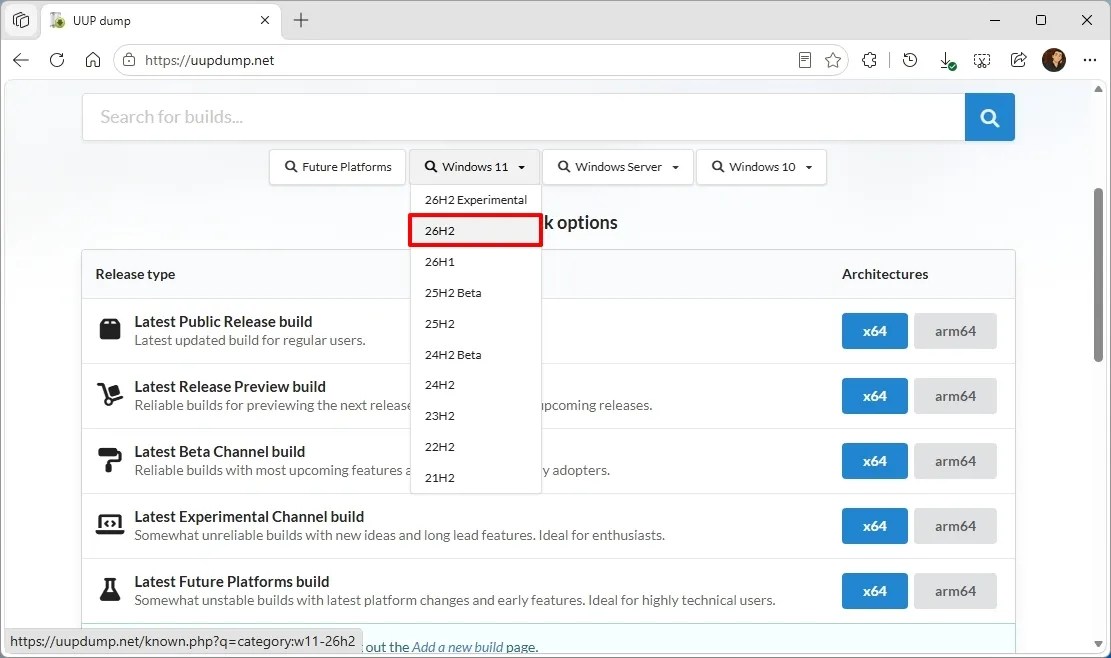Pick the 25H2 menu option
The image size is (1111, 658).
click(475, 324)
